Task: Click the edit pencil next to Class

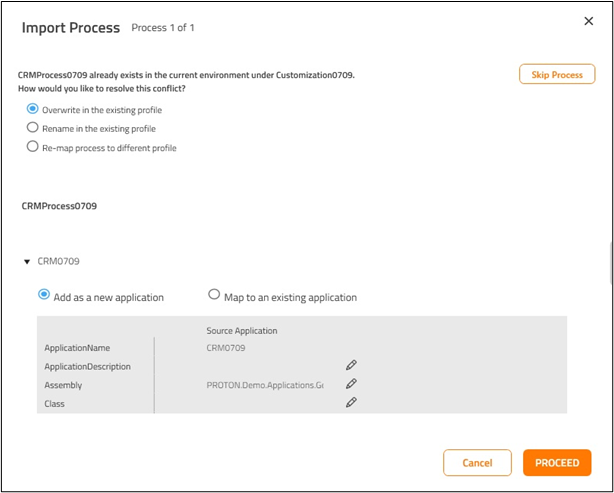Action: [x=351, y=402]
